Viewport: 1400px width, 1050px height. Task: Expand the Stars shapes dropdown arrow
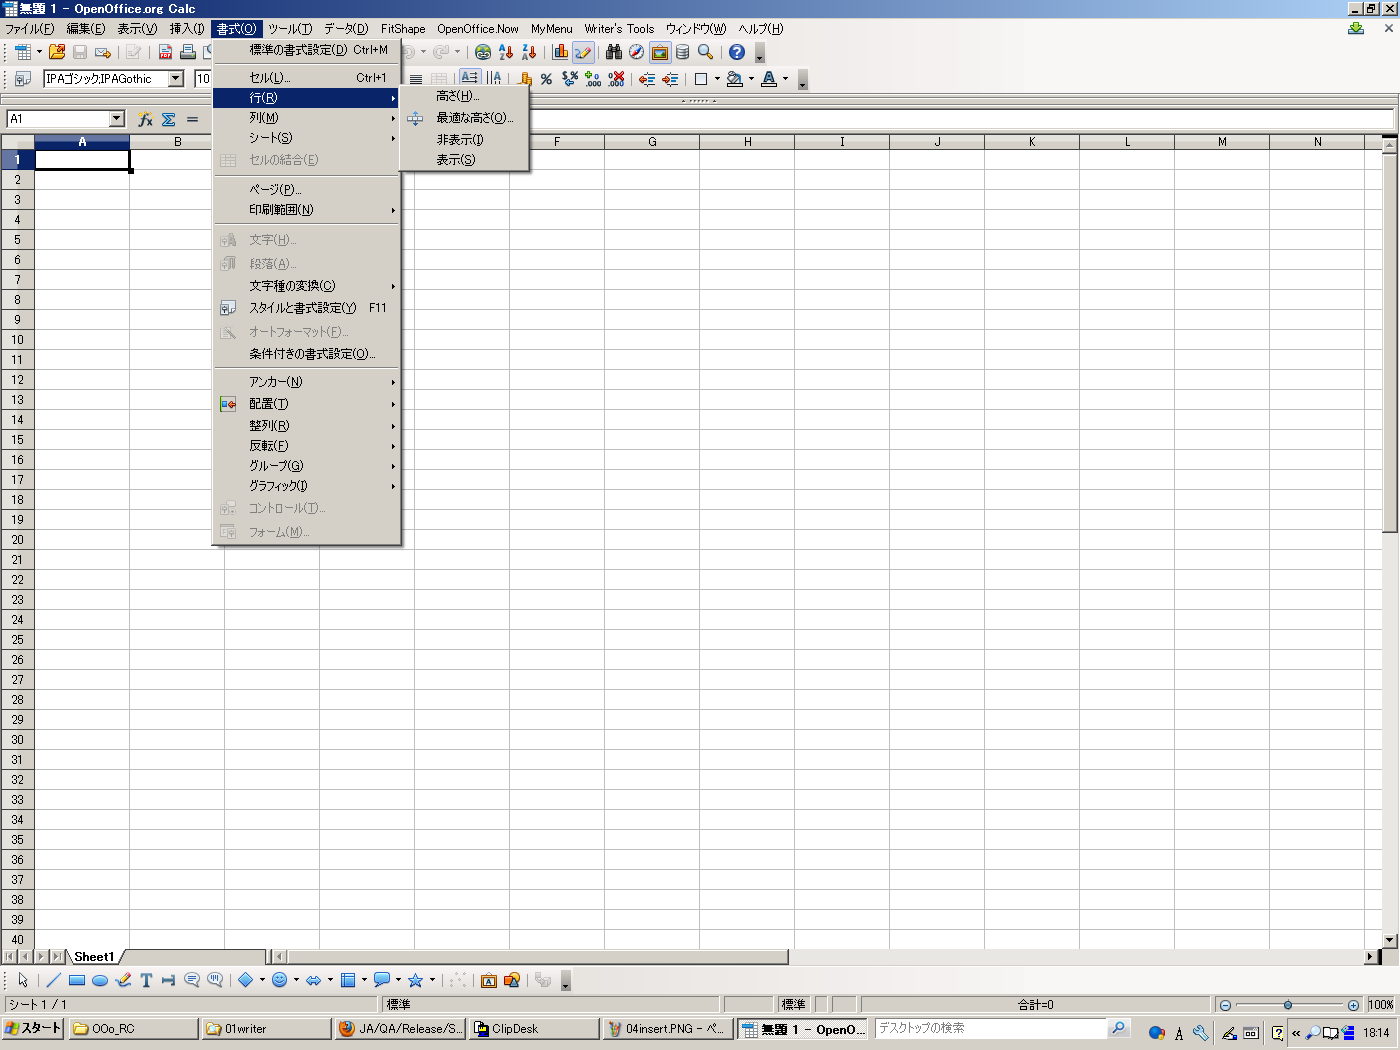(x=432, y=980)
